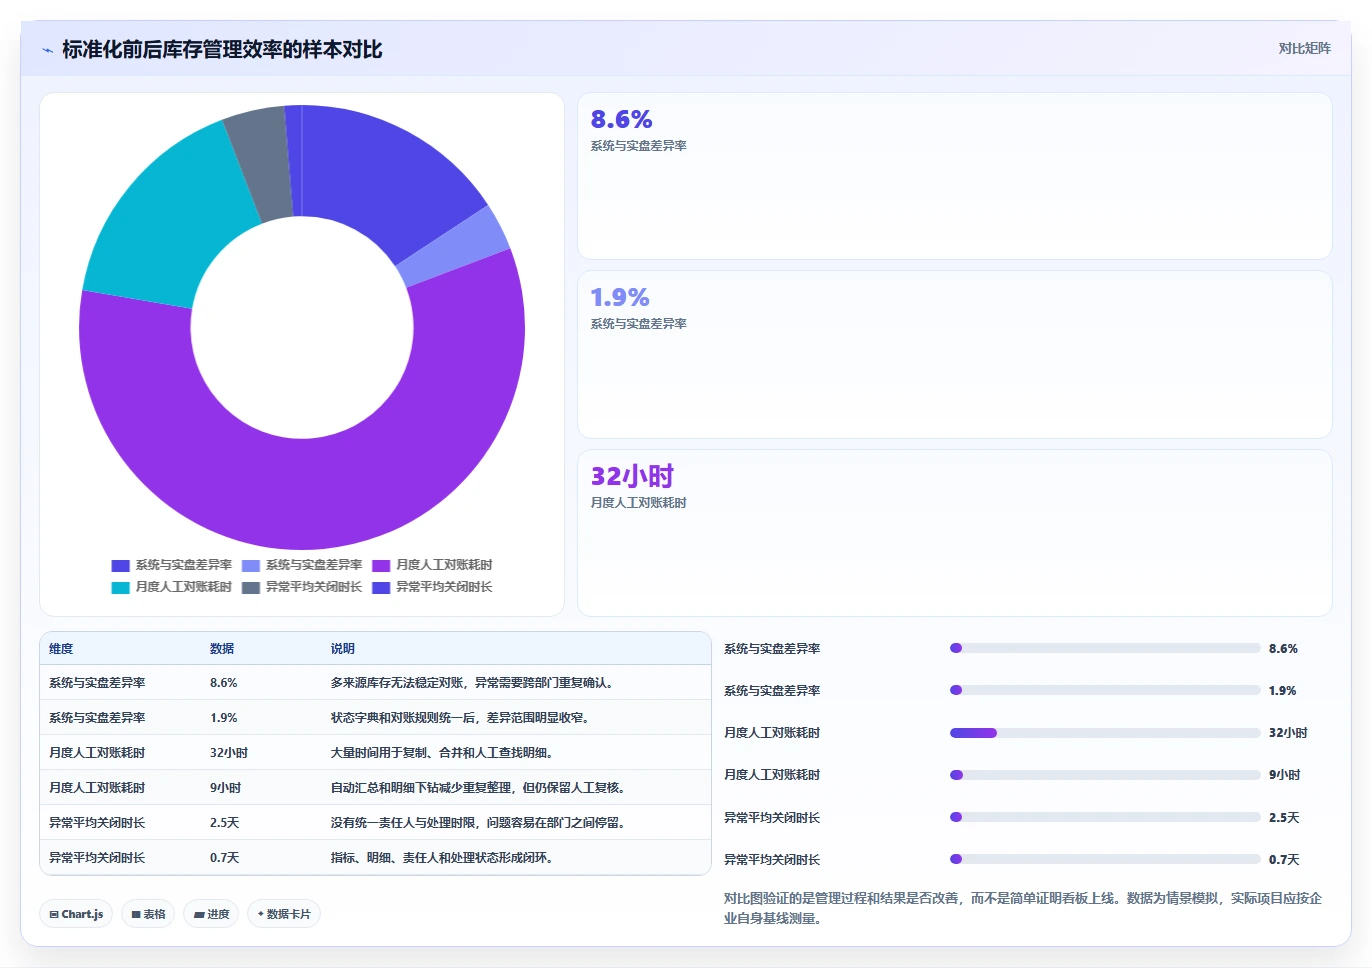Click the description starting 多来源库存无法稳定对账
The image size is (1372, 968).
[x=472, y=683]
